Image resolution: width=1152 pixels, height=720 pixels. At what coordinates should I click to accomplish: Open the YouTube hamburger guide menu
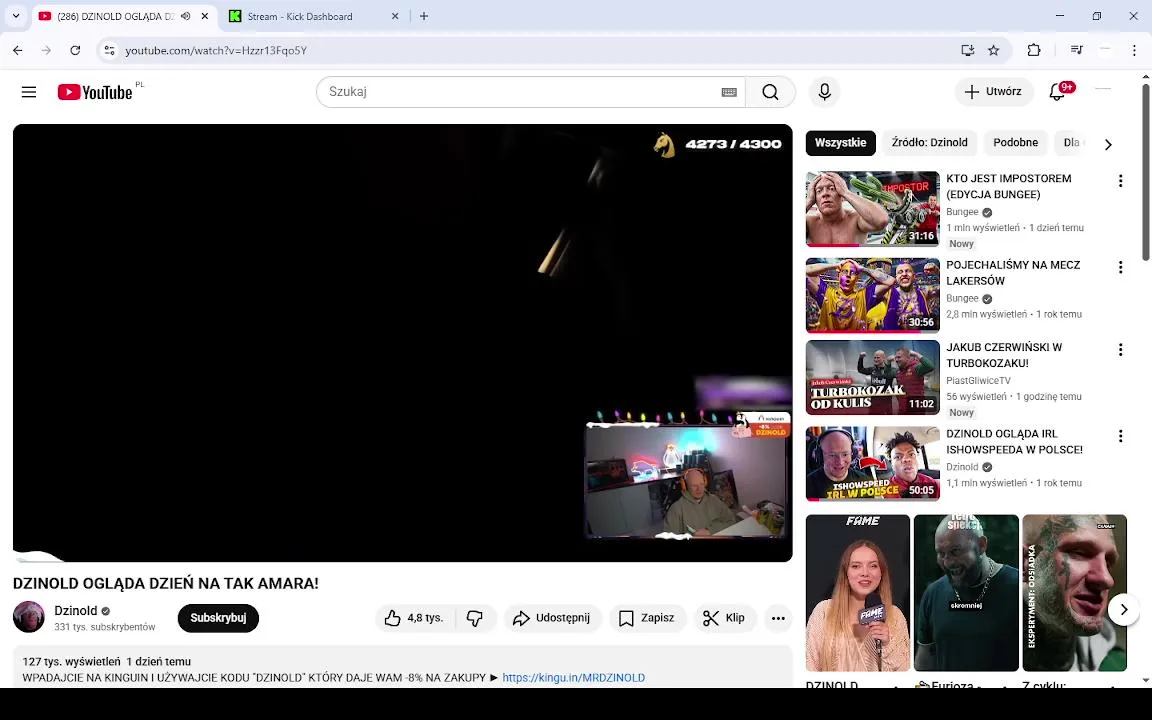click(29, 92)
